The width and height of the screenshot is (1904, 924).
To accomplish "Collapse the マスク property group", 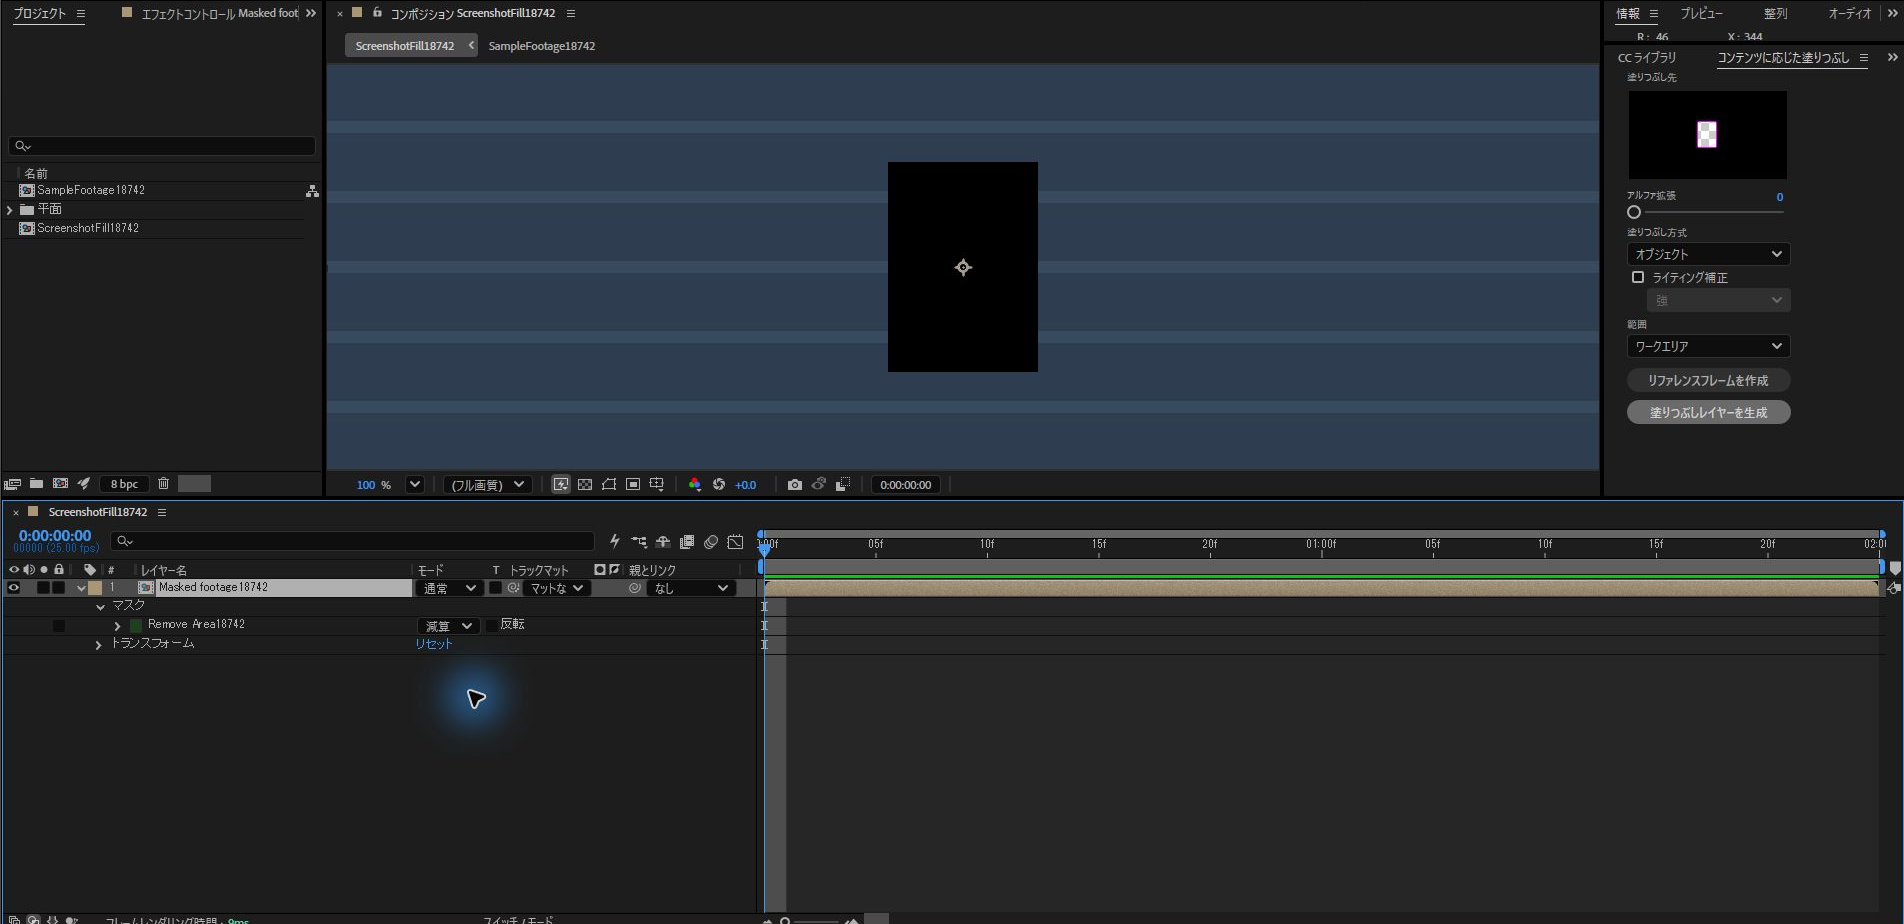I will click(x=100, y=606).
